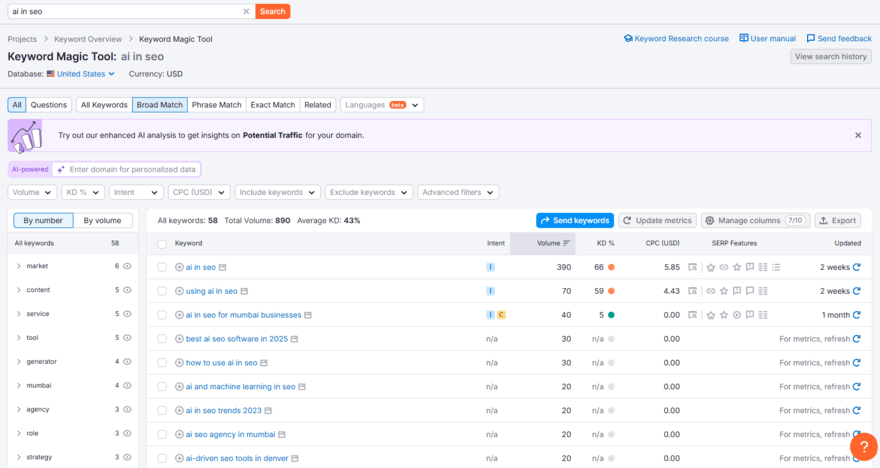
Task: View SERP snapshot for 'ai in seo' row
Action: (693, 267)
